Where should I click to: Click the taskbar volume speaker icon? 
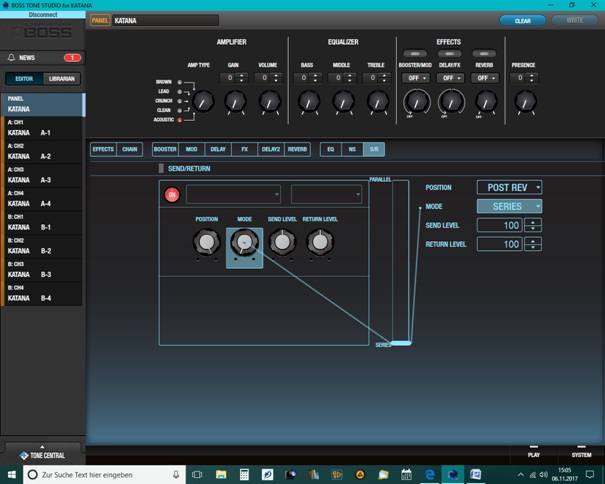point(544,474)
